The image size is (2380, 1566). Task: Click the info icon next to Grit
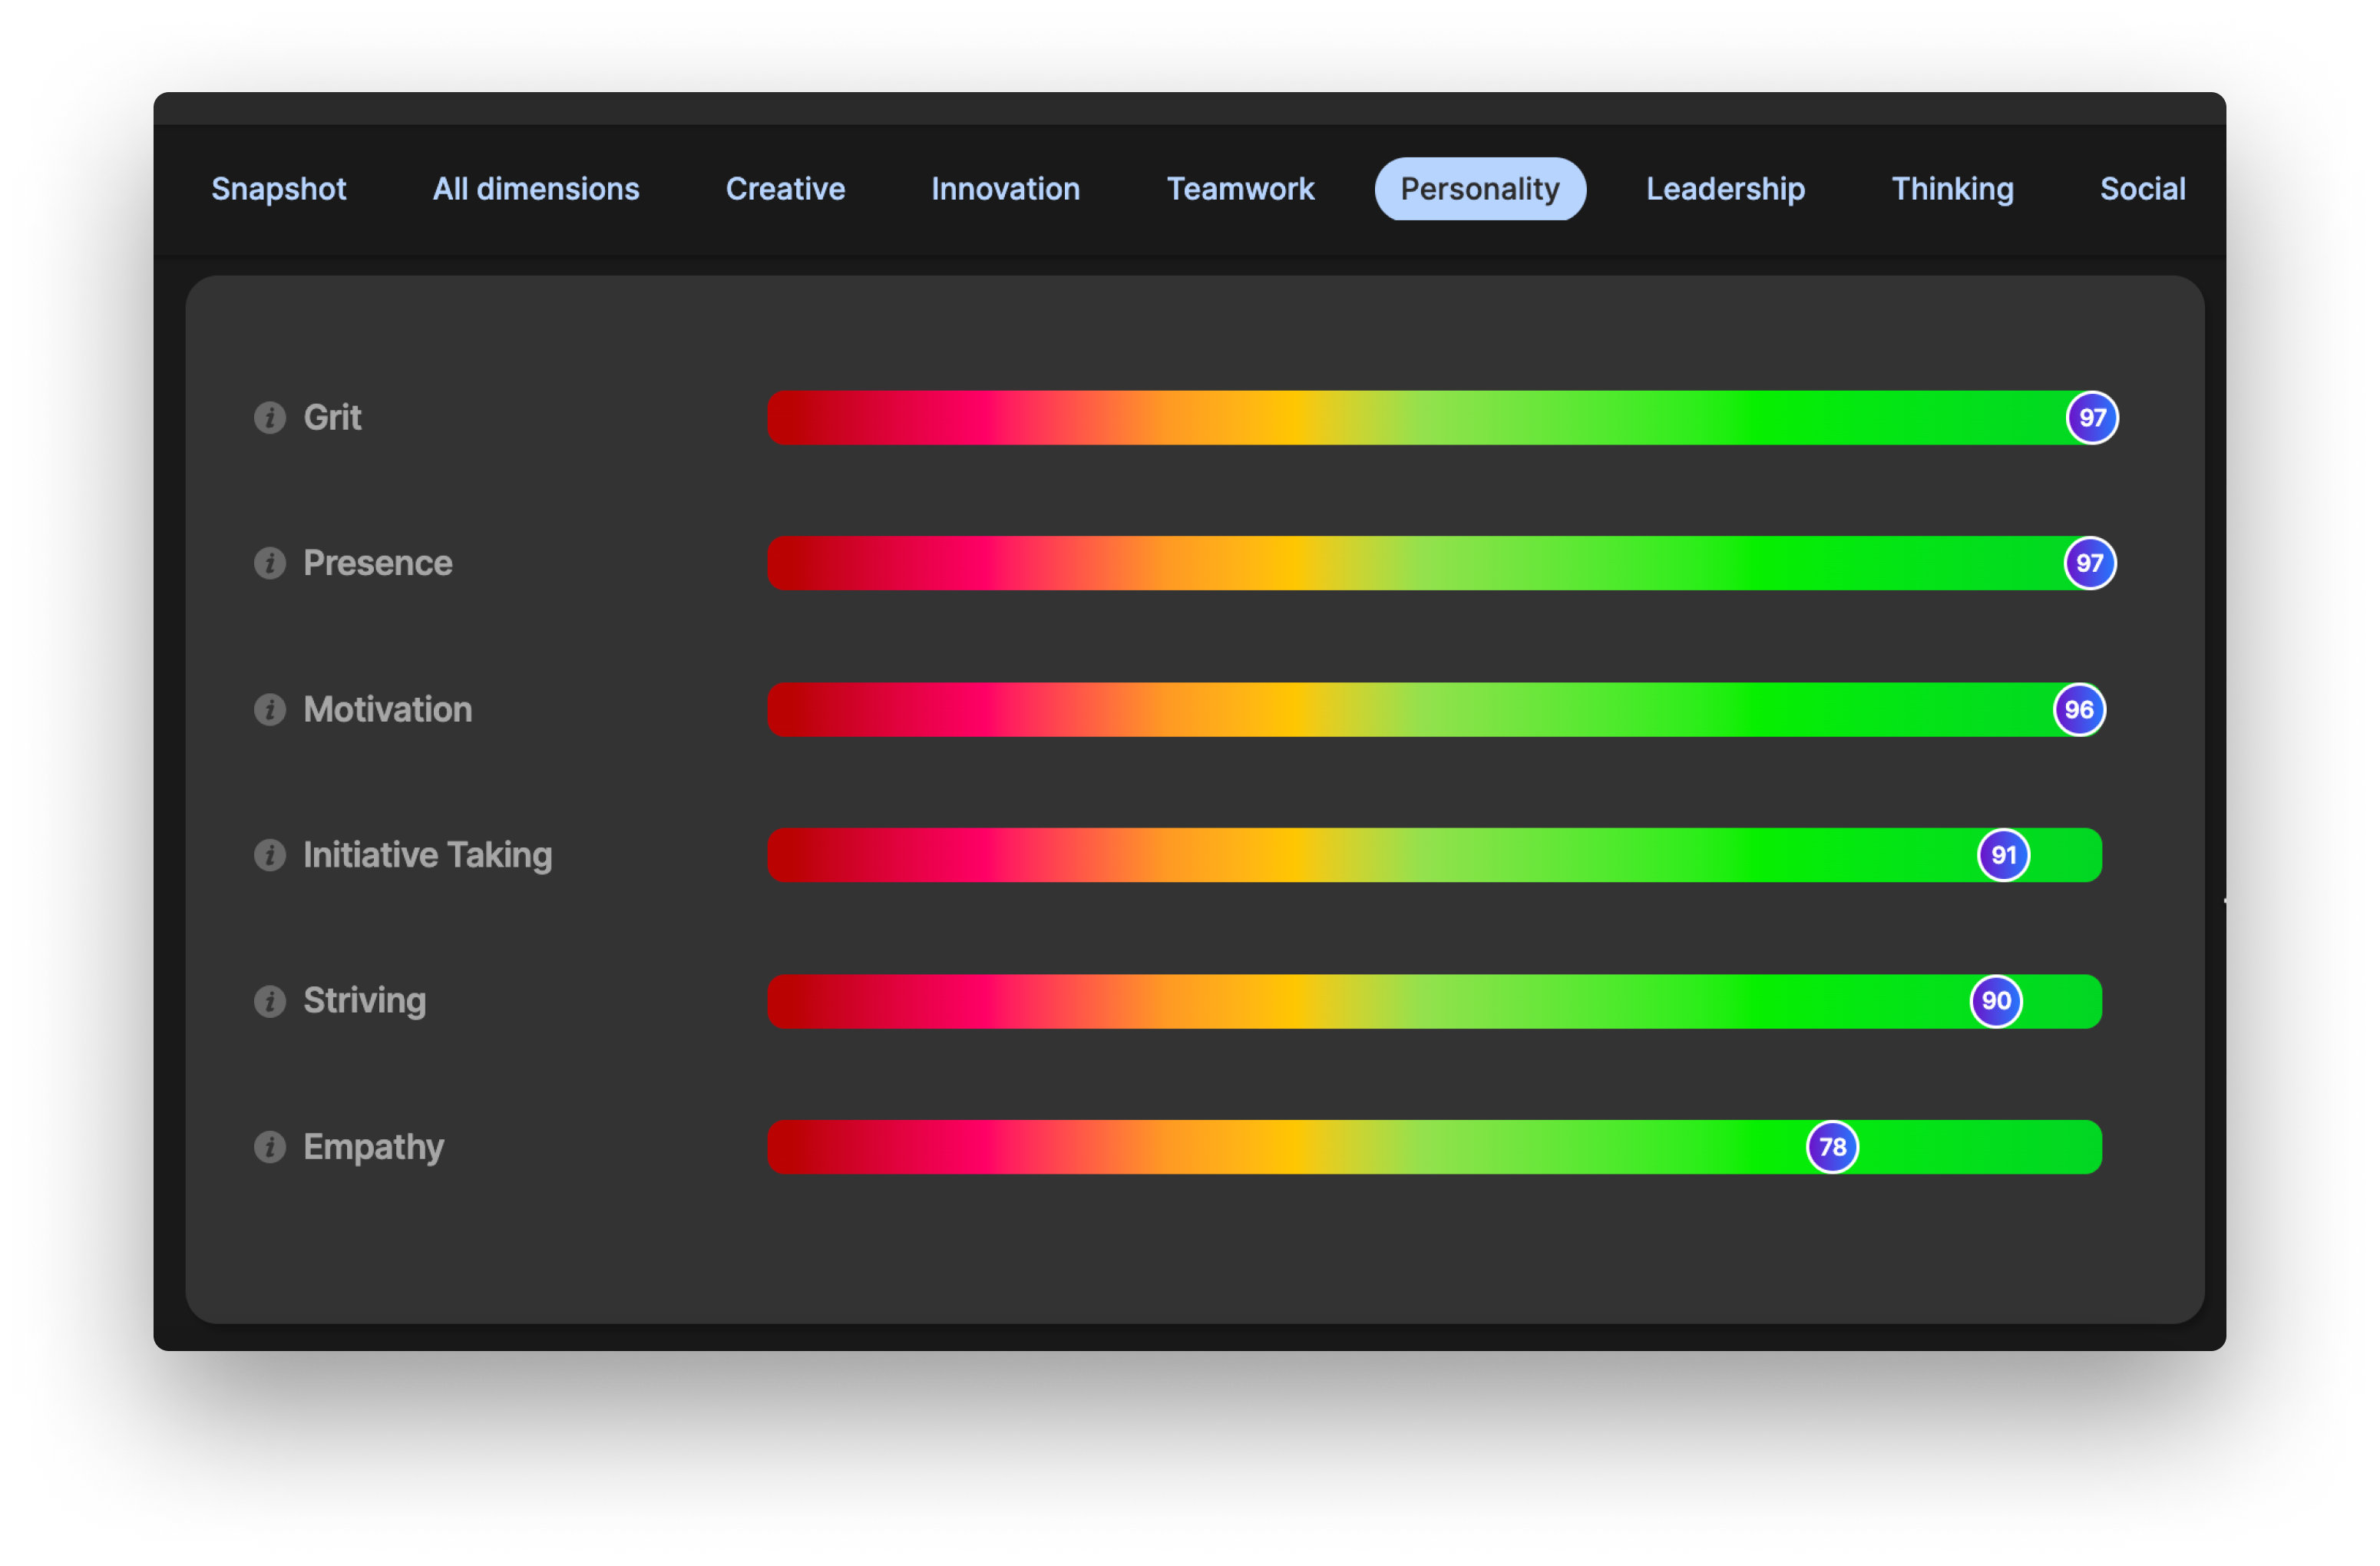tap(271, 416)
